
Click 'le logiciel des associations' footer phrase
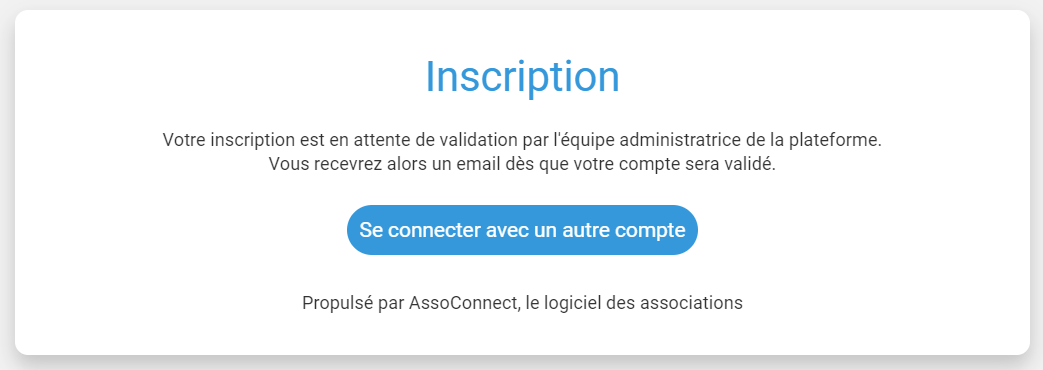pyautogui.click(x=634, y=303)
